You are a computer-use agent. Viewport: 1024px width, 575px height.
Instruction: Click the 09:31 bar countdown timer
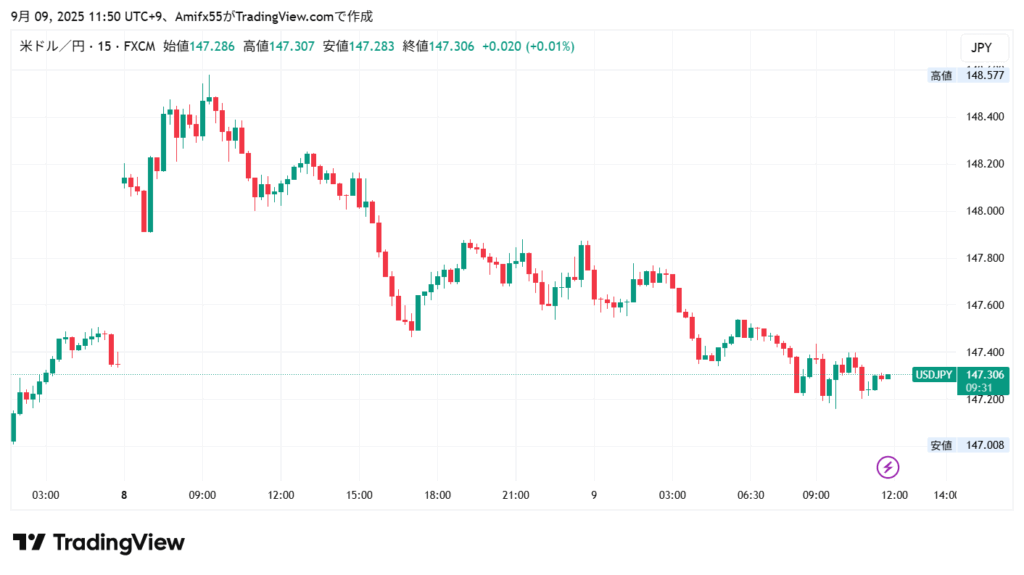[x=977, y=388]
